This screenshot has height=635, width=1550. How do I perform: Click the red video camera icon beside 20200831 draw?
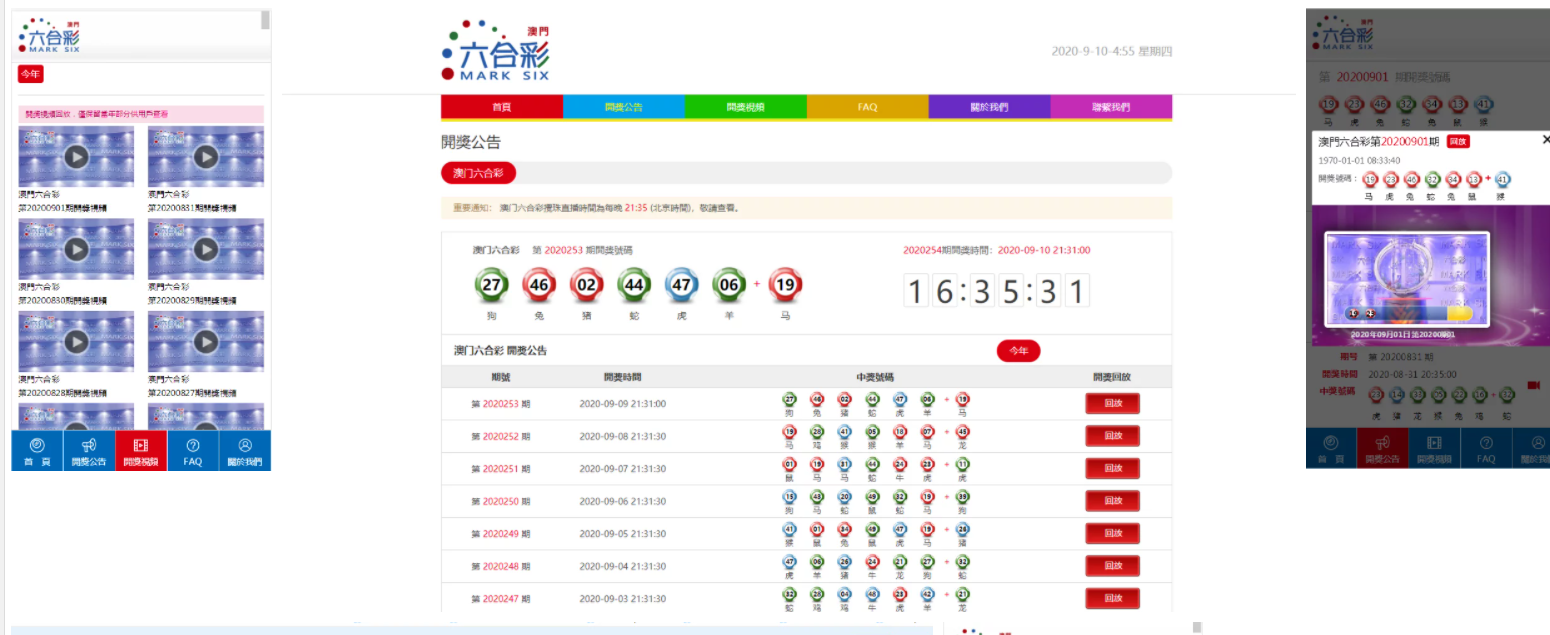point(1534,385)
